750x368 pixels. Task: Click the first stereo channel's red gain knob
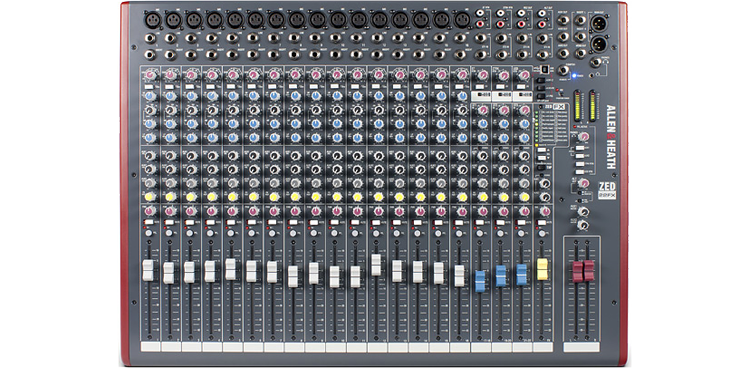(483, 76)
